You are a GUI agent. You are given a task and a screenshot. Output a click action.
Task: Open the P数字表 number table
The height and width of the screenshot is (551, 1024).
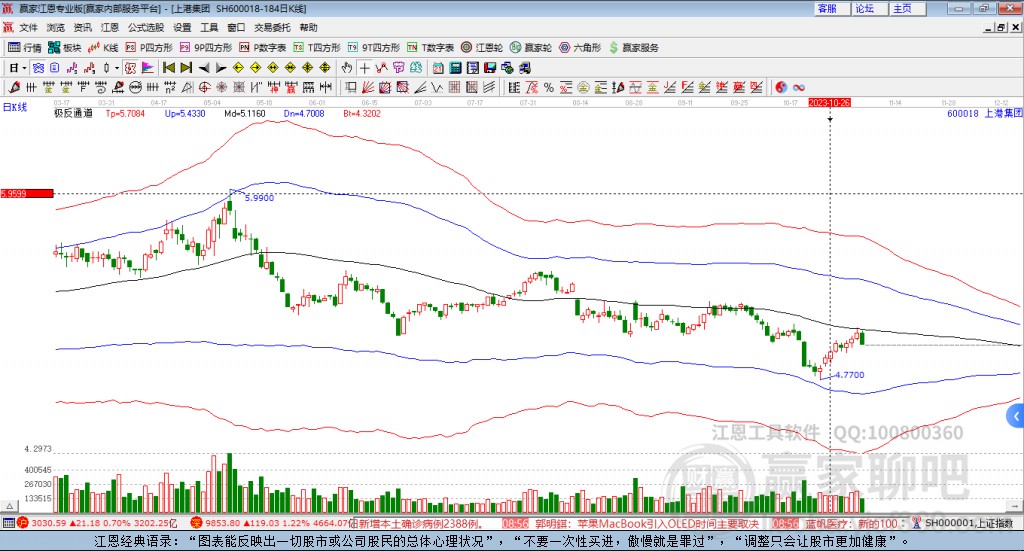263,48
